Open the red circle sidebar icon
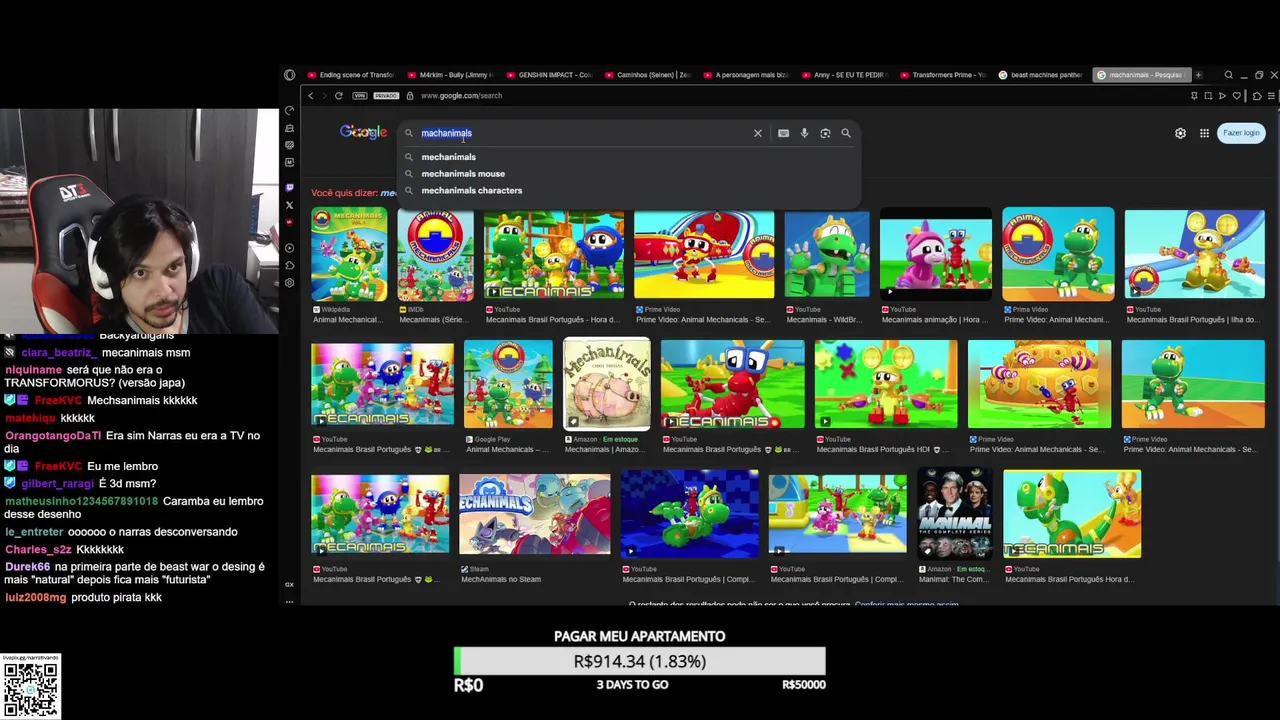Screen dimensions: 1280x720 [x=289, y=222]
